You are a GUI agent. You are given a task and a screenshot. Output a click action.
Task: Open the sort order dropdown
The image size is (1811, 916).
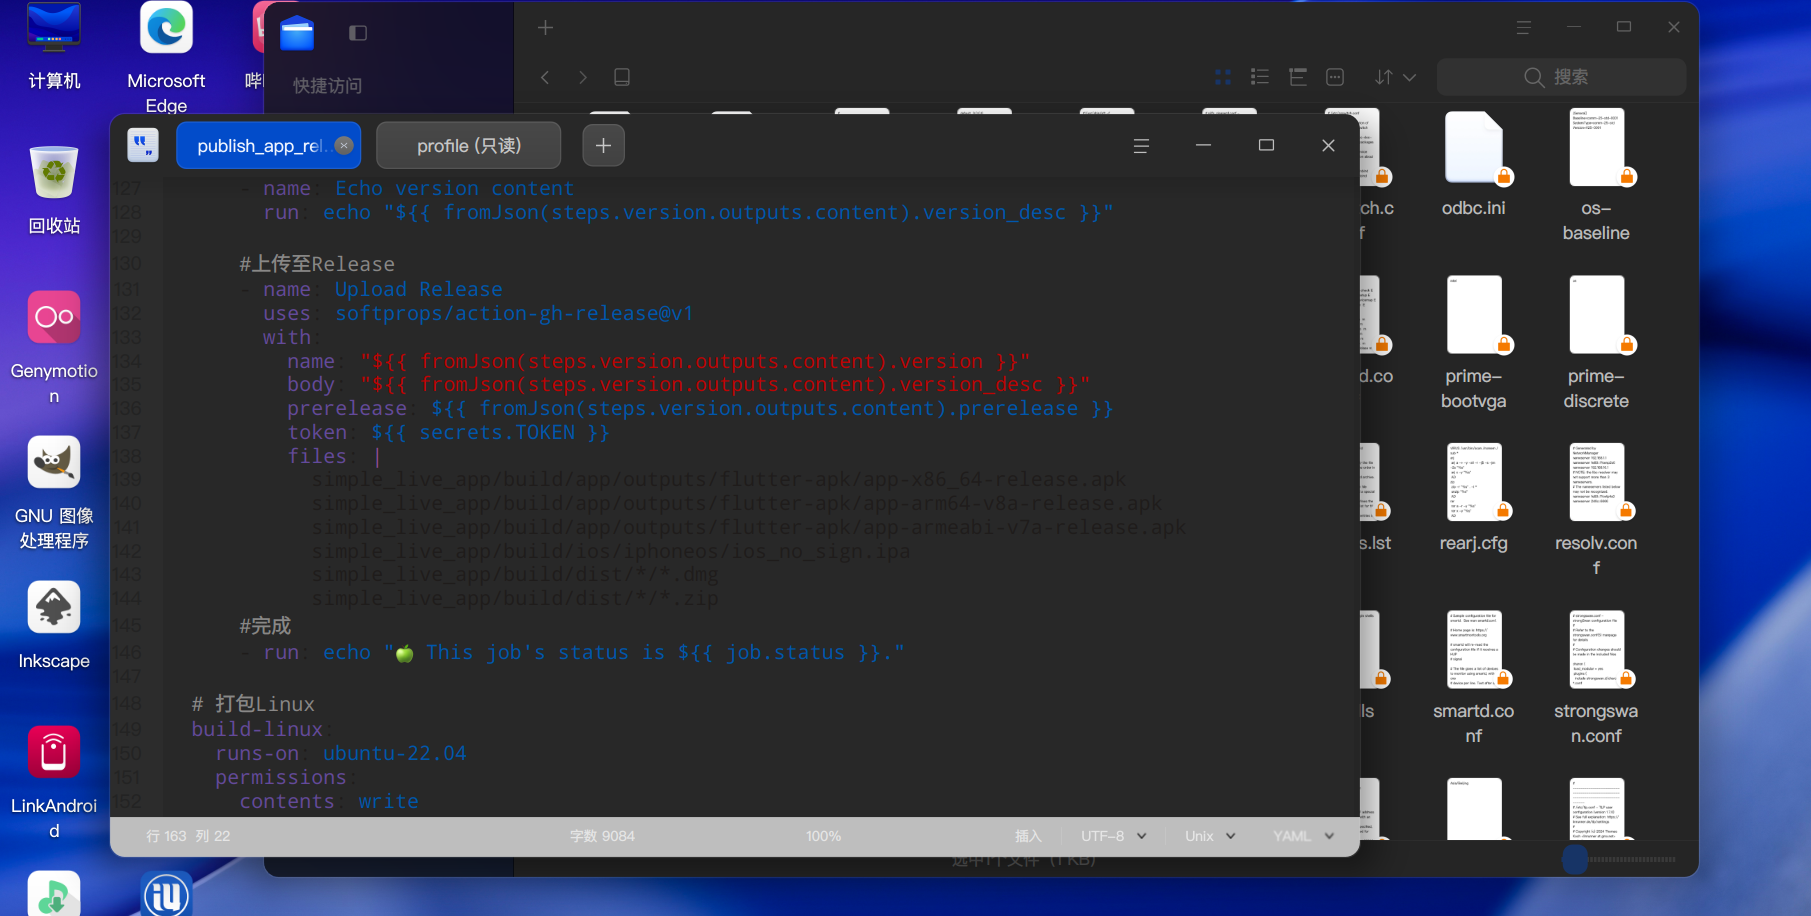[x=1396, y=77]
